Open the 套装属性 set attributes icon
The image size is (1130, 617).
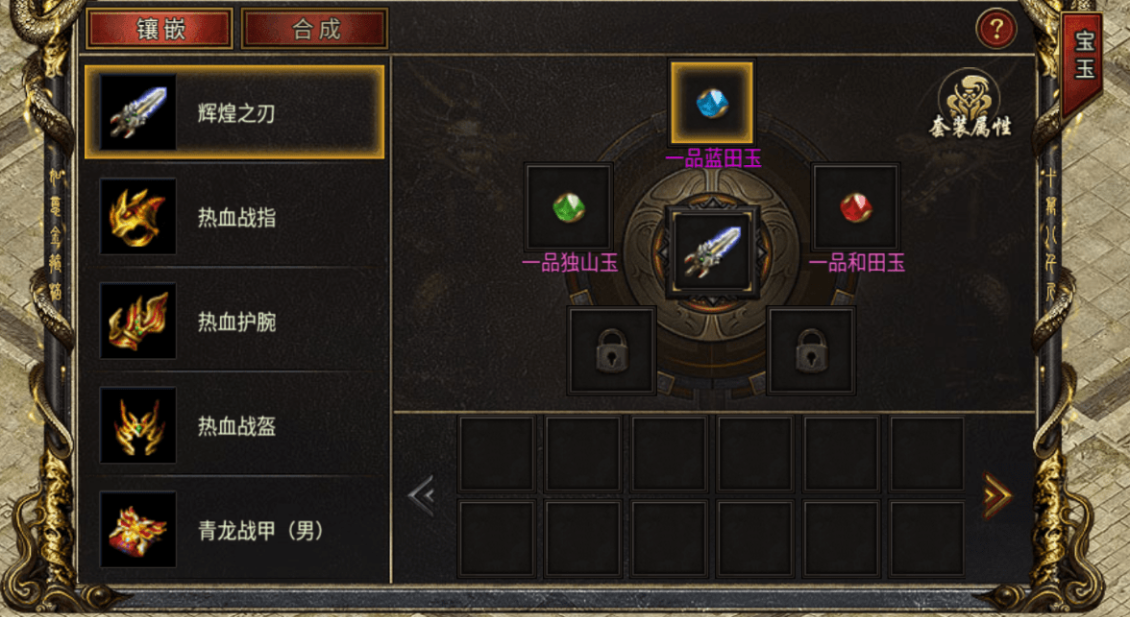tap(970, 103)
